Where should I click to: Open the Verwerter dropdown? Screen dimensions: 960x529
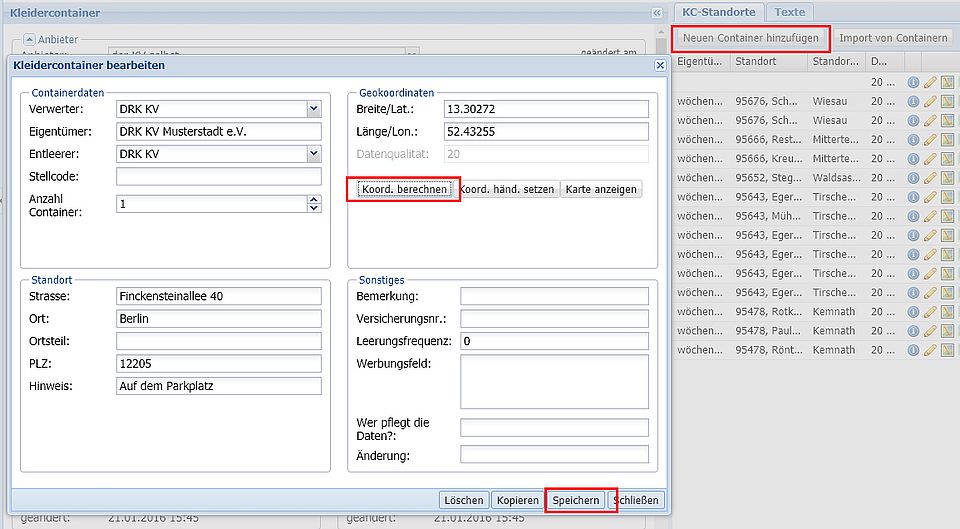pyautogui.click(x=314, y=109)
